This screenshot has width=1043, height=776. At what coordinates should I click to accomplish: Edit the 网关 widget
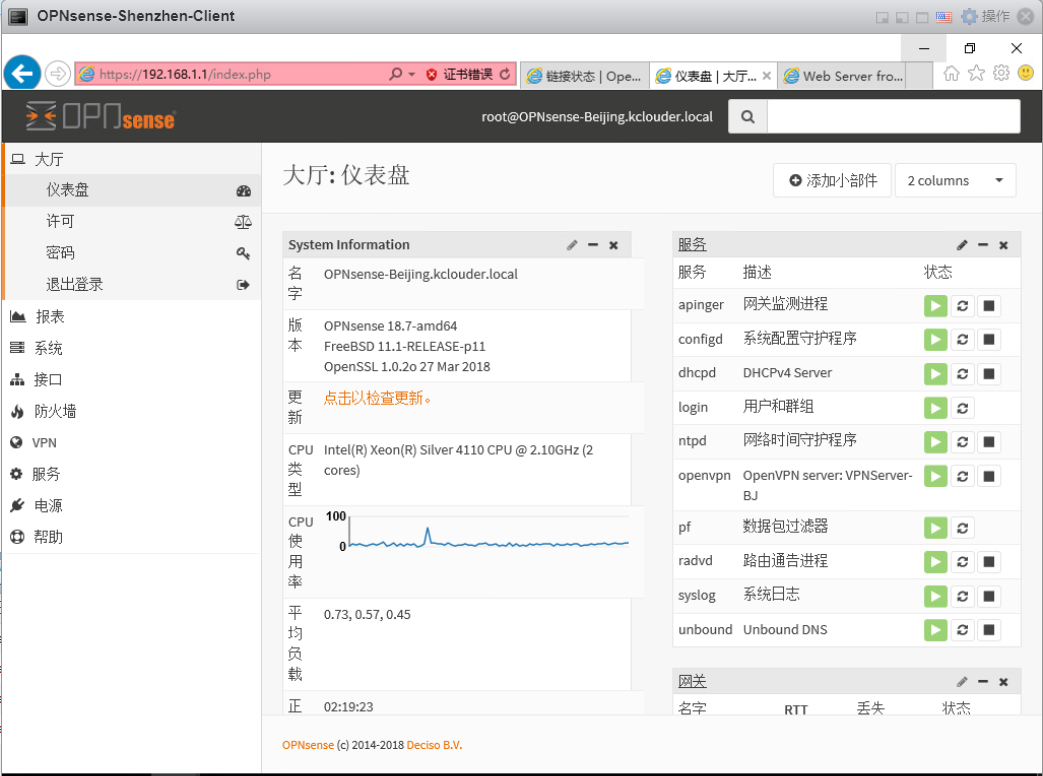962,682
